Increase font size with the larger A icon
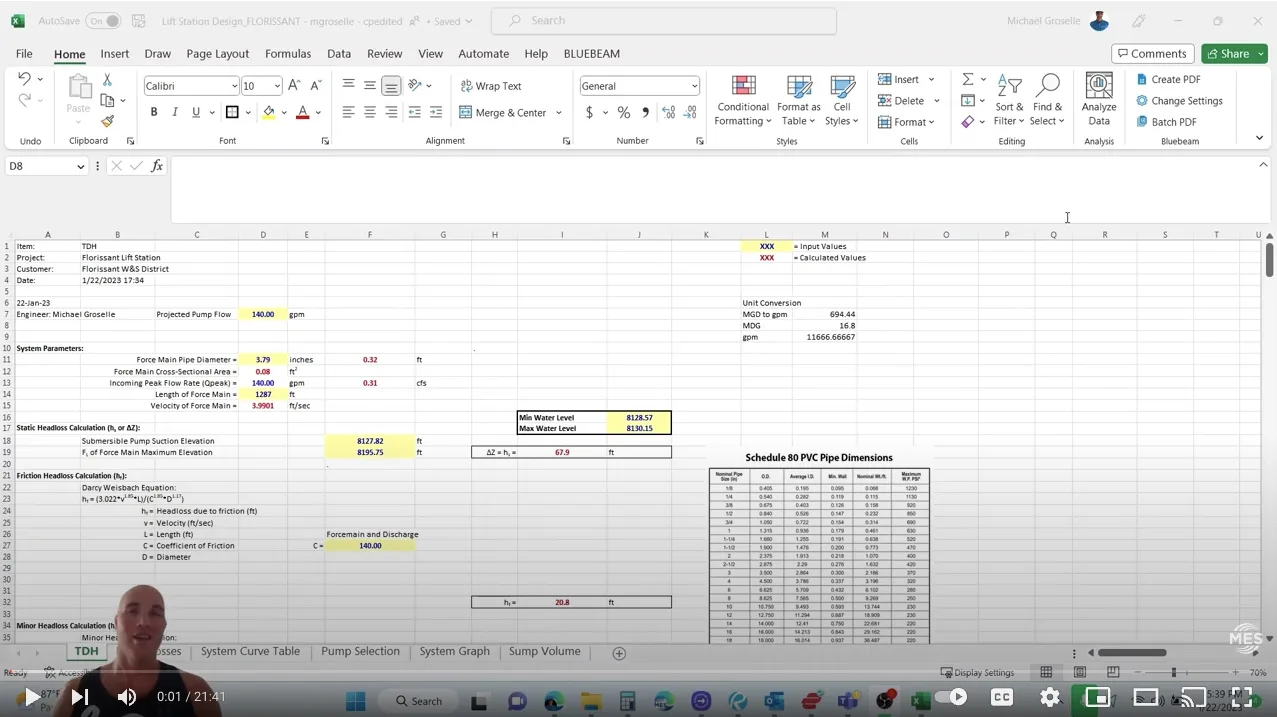The width and height of the screenshot is (1277, 717). pos(295,86)
